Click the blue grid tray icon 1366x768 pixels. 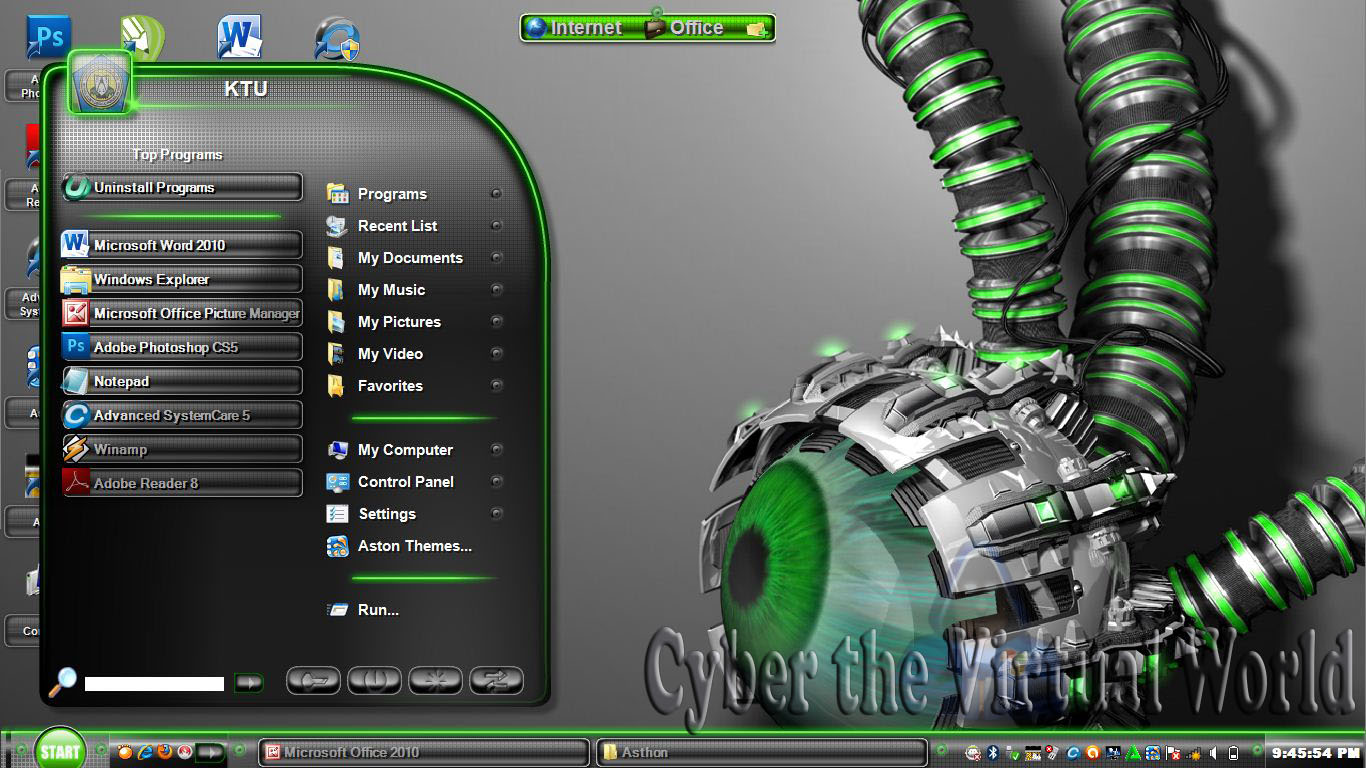(x=1153, y=753)
